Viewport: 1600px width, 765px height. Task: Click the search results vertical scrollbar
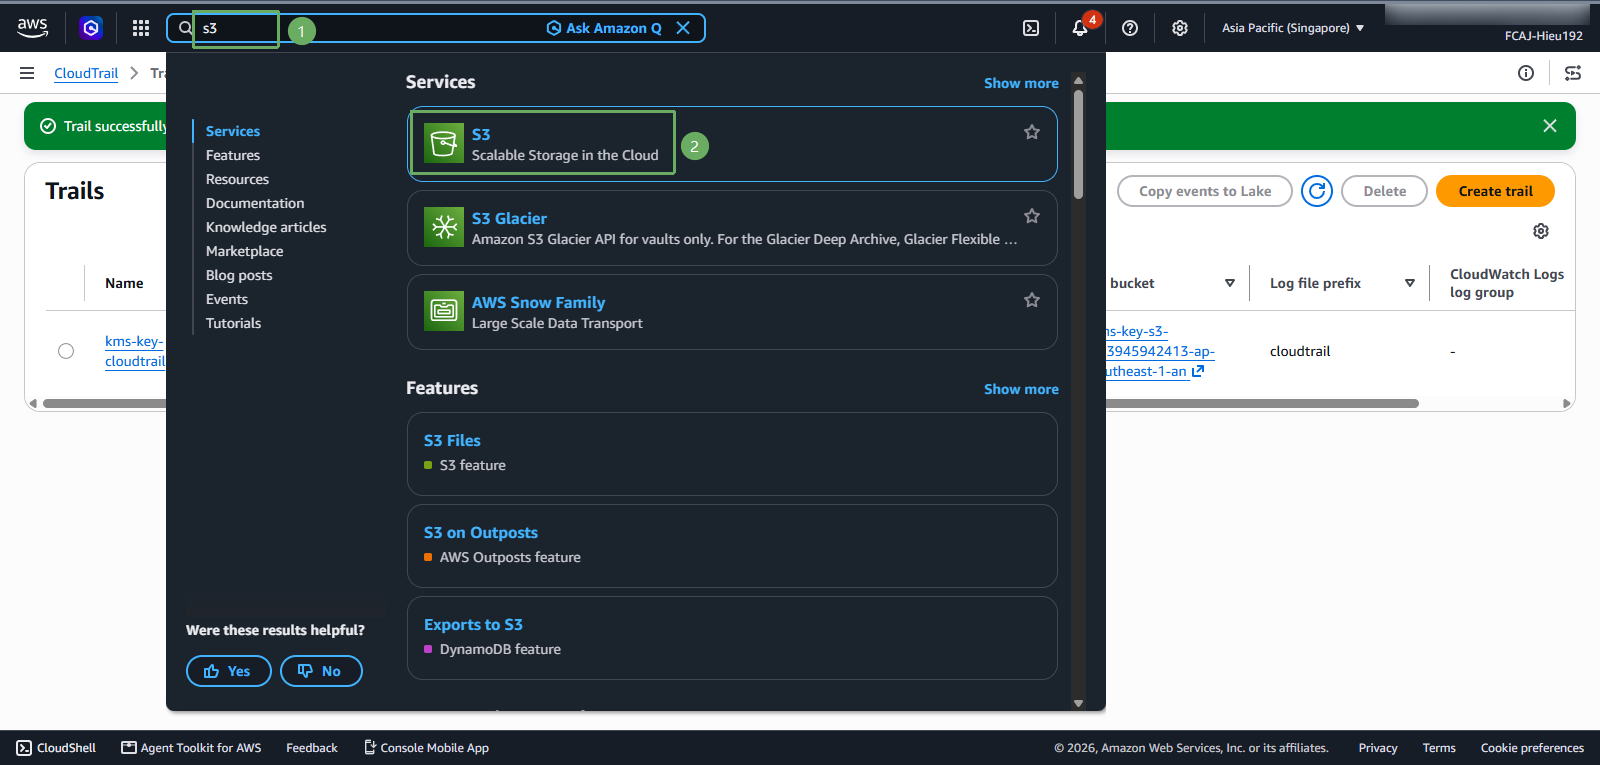point(1078,145)
